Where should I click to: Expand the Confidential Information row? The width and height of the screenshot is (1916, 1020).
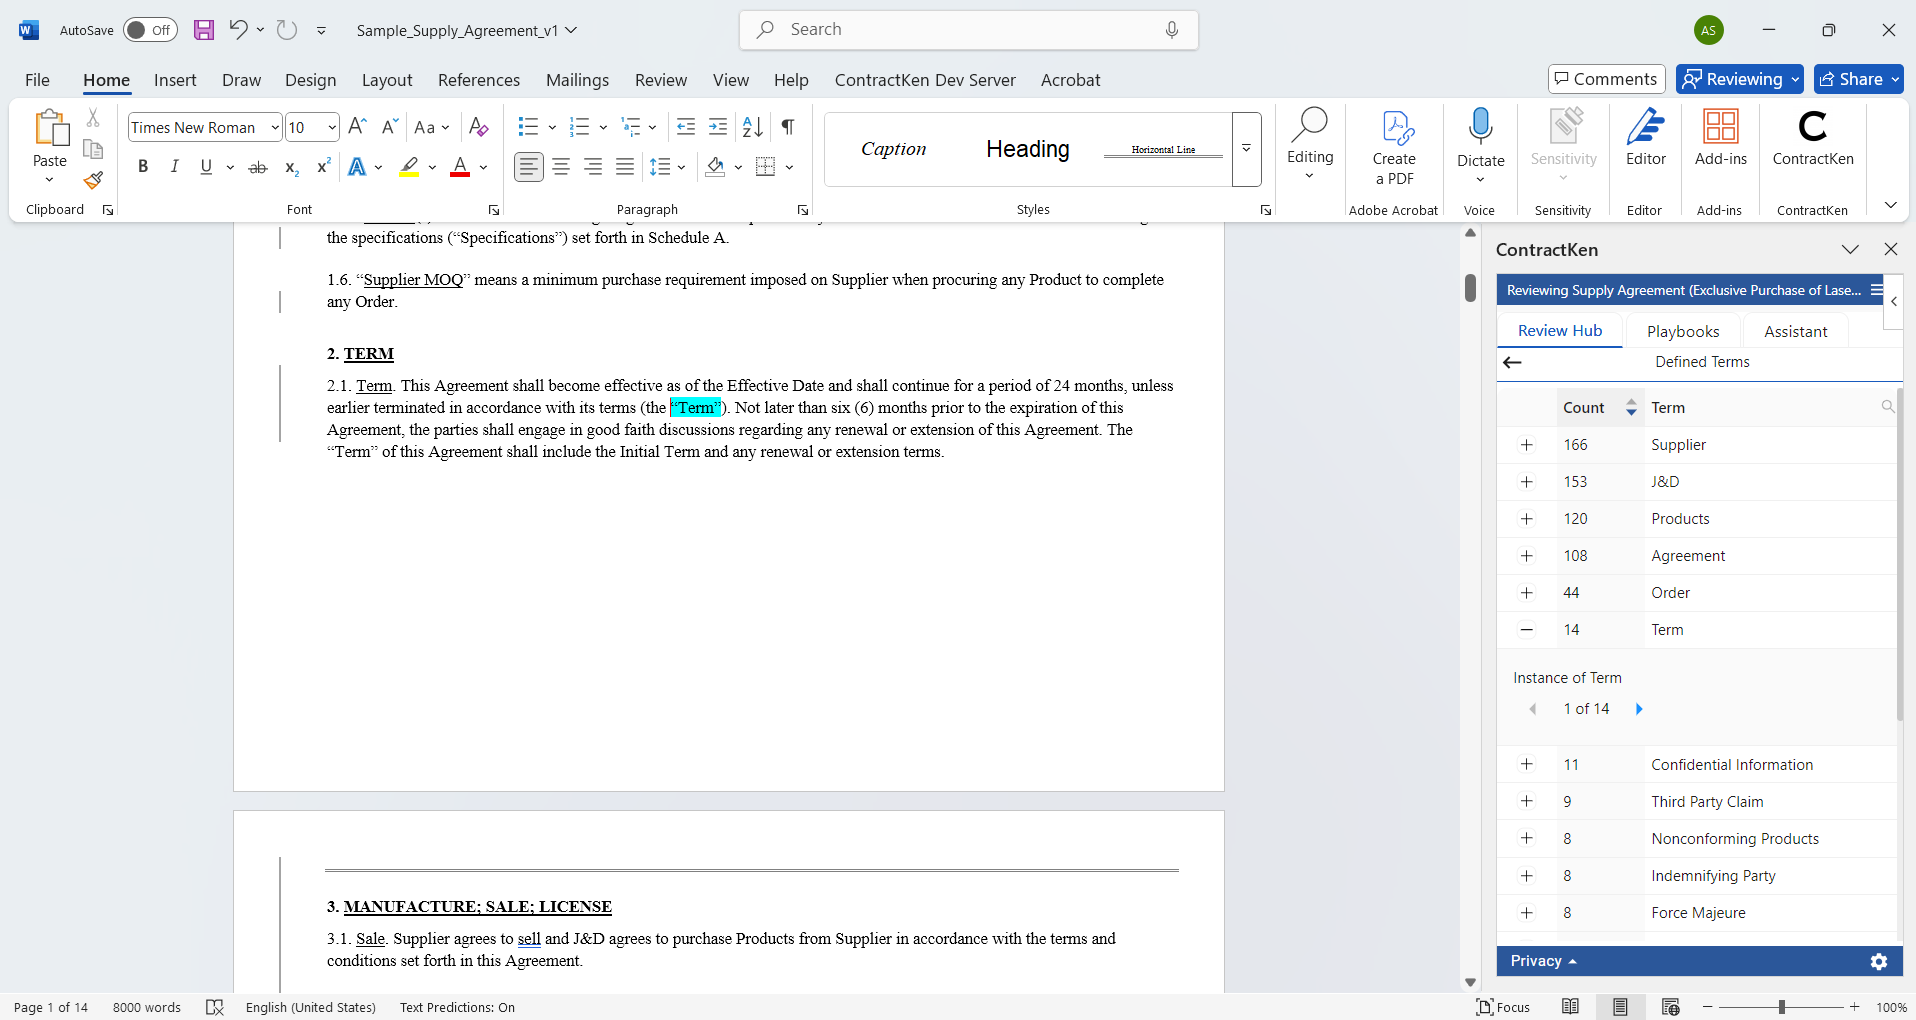tap(1527, 765)
